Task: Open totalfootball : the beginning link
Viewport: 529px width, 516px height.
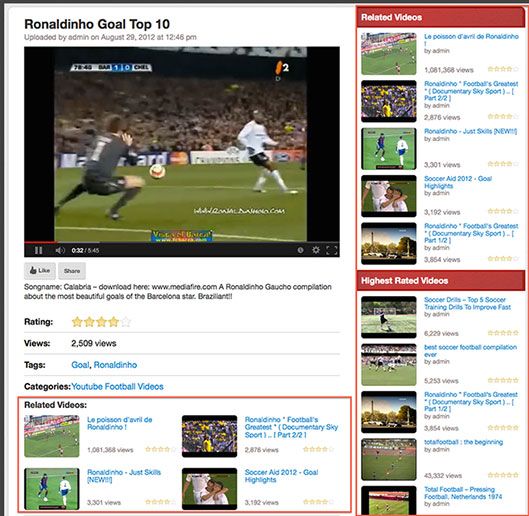Action: point(463,442)
